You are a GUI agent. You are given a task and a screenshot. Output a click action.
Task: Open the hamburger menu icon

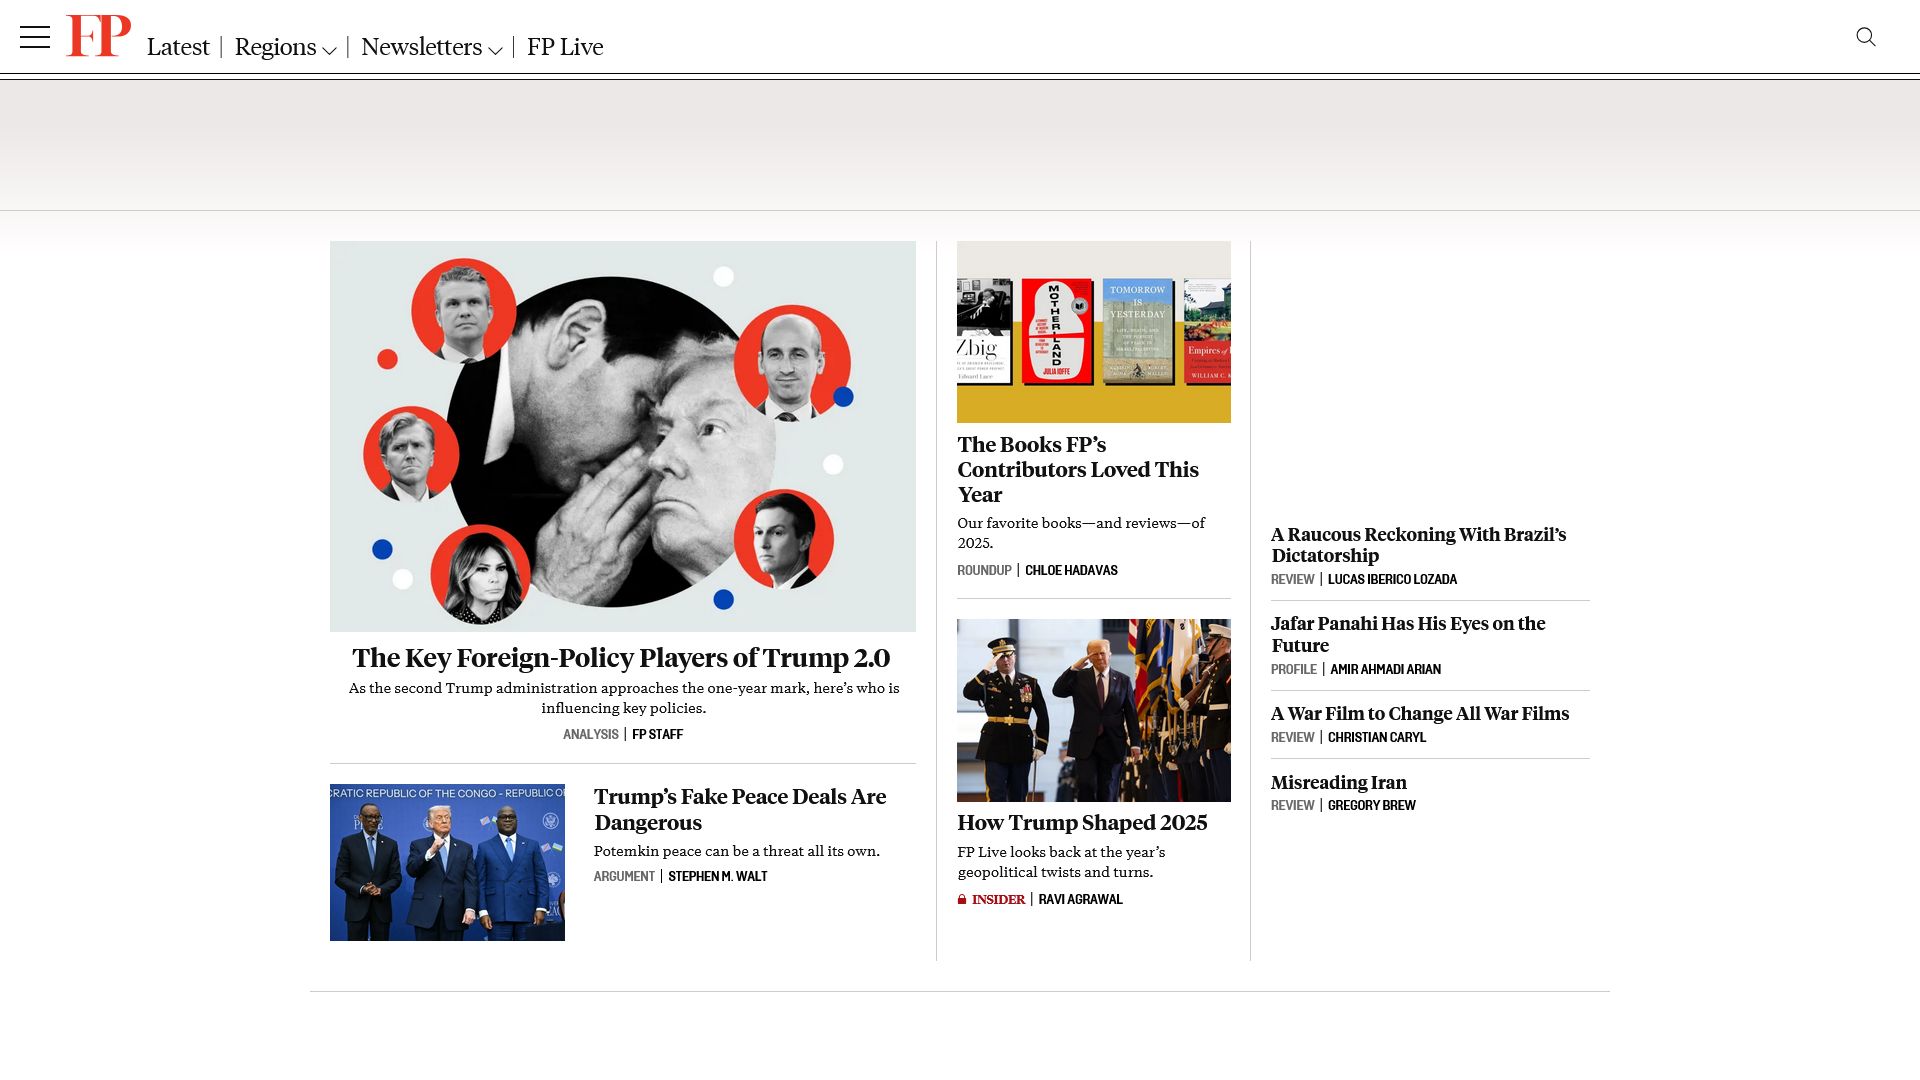click(x=35, y=37)
